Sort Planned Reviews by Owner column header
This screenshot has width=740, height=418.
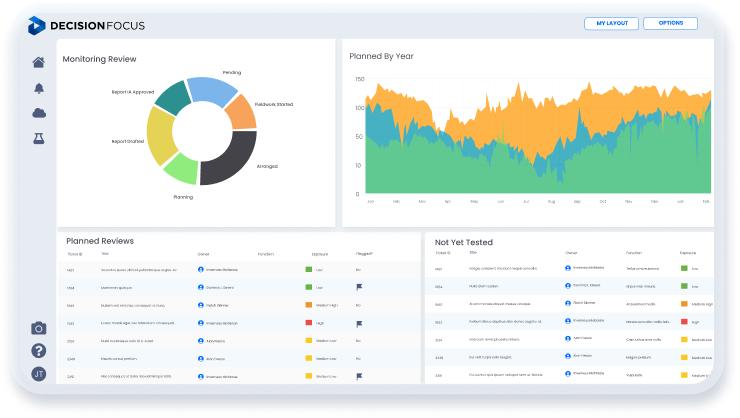tap(203, 254)
